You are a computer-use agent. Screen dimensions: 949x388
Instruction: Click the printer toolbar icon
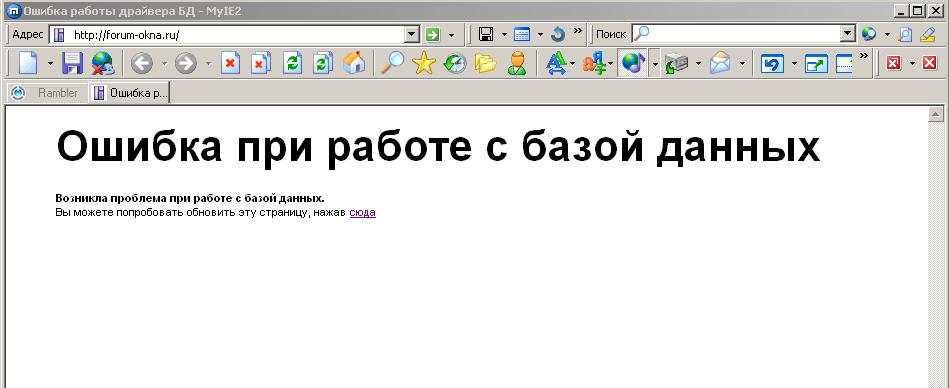pyautogui.click(x=676, y=63)
